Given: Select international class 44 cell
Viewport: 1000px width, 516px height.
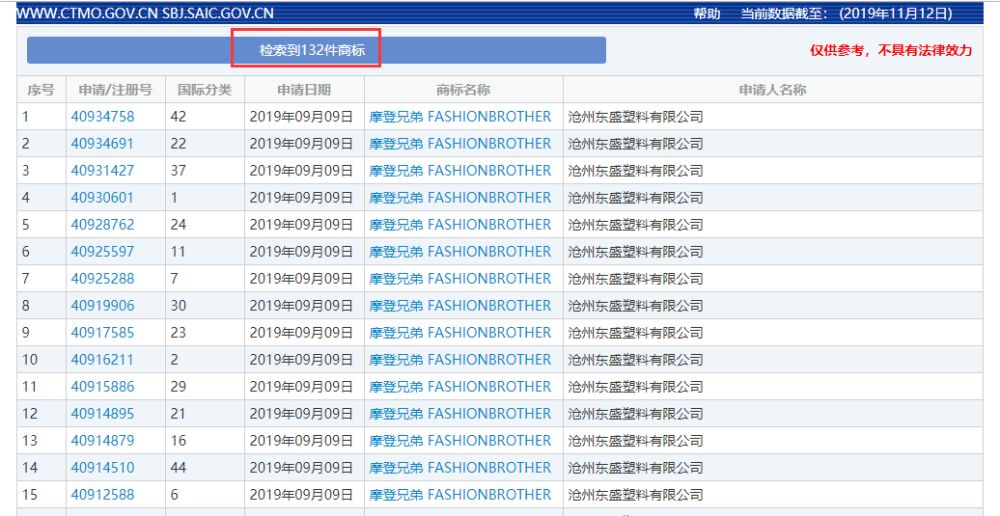Looking at the screenshot, I should click(205, 468).
